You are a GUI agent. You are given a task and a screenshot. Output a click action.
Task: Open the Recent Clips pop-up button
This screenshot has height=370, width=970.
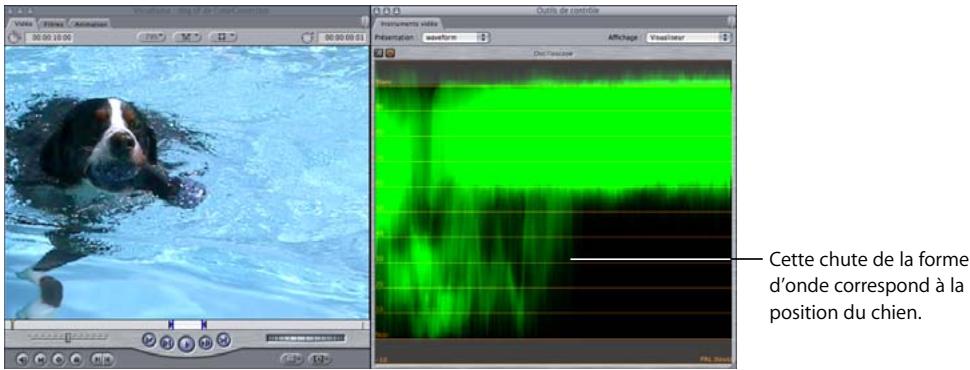292,359
